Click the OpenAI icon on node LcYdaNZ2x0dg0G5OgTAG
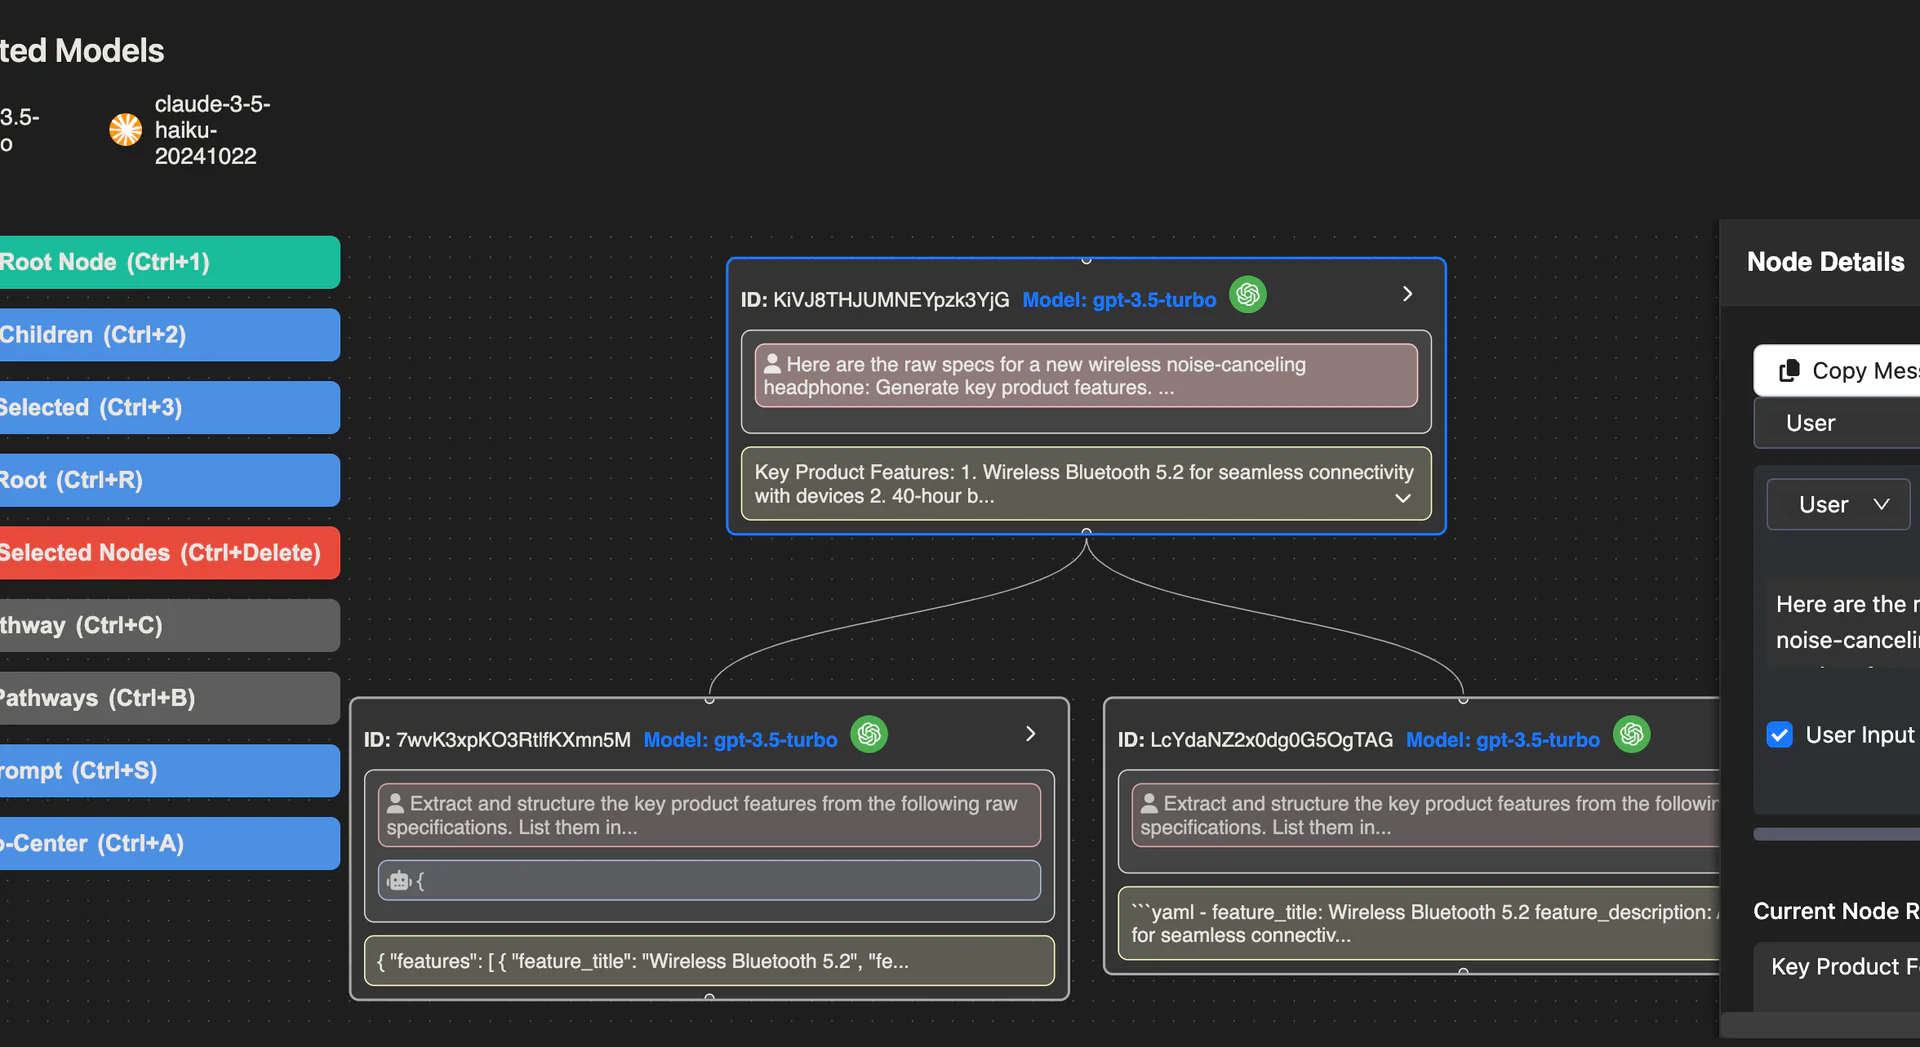The width and height of the screenshot is (1920, 1047). (x=1631, y=734)
